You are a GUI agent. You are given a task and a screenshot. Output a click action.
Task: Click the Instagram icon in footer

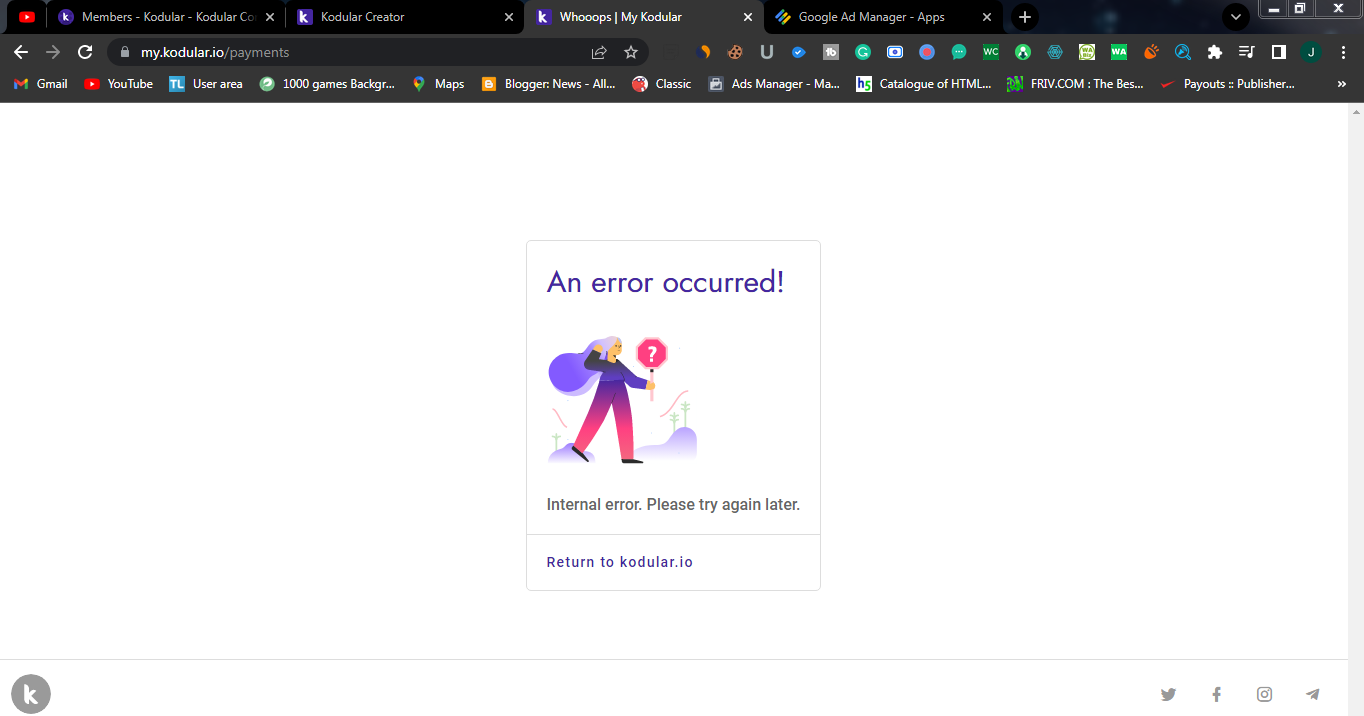click(x=1264, y=694)
